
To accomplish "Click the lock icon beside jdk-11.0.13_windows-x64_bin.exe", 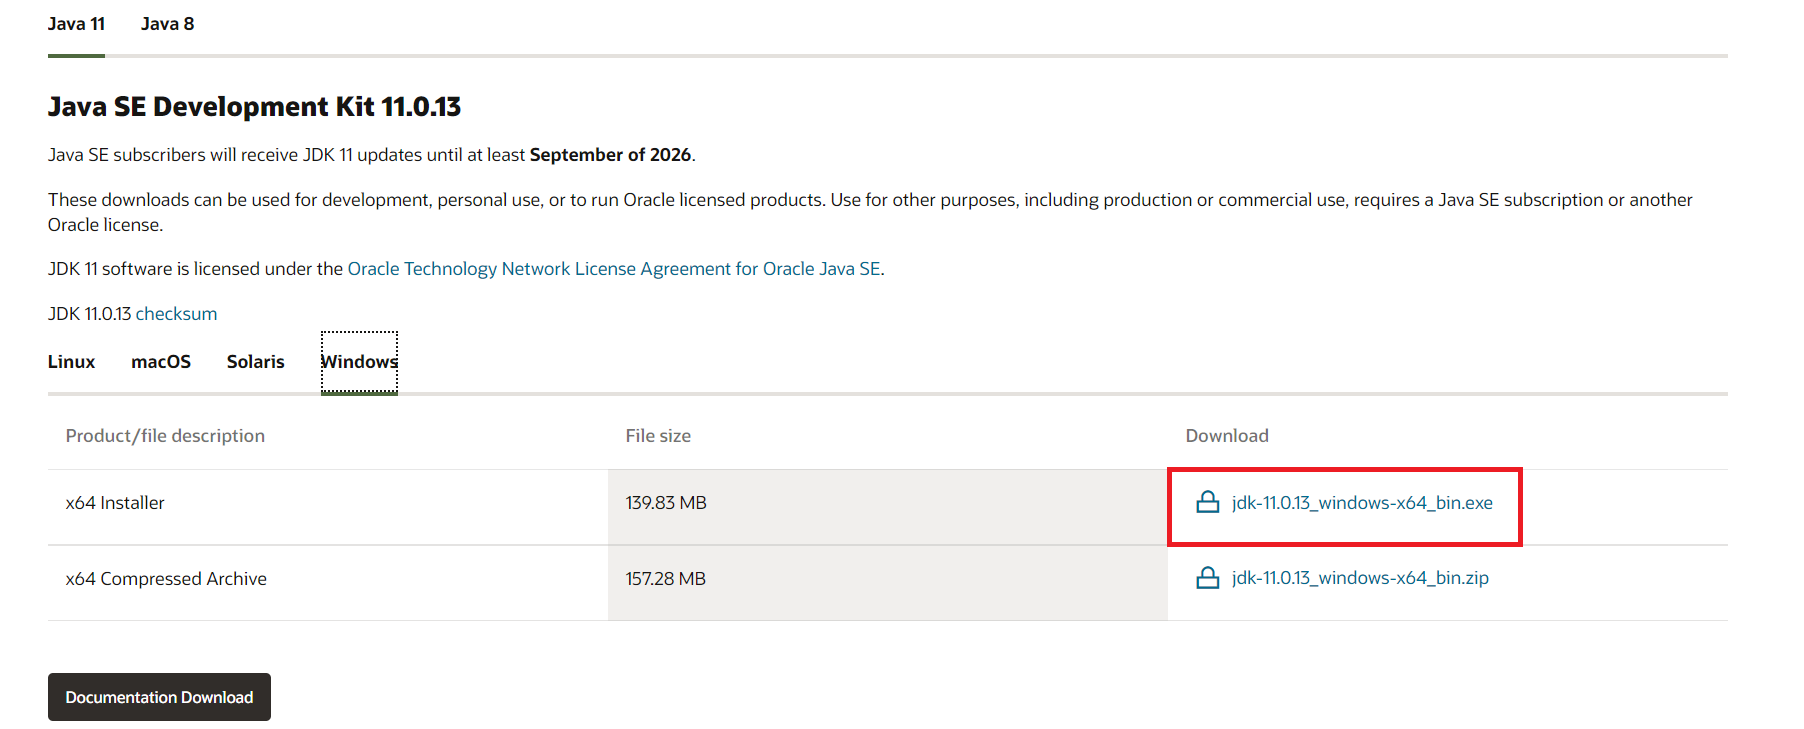I will click(x=1208, y=502).
